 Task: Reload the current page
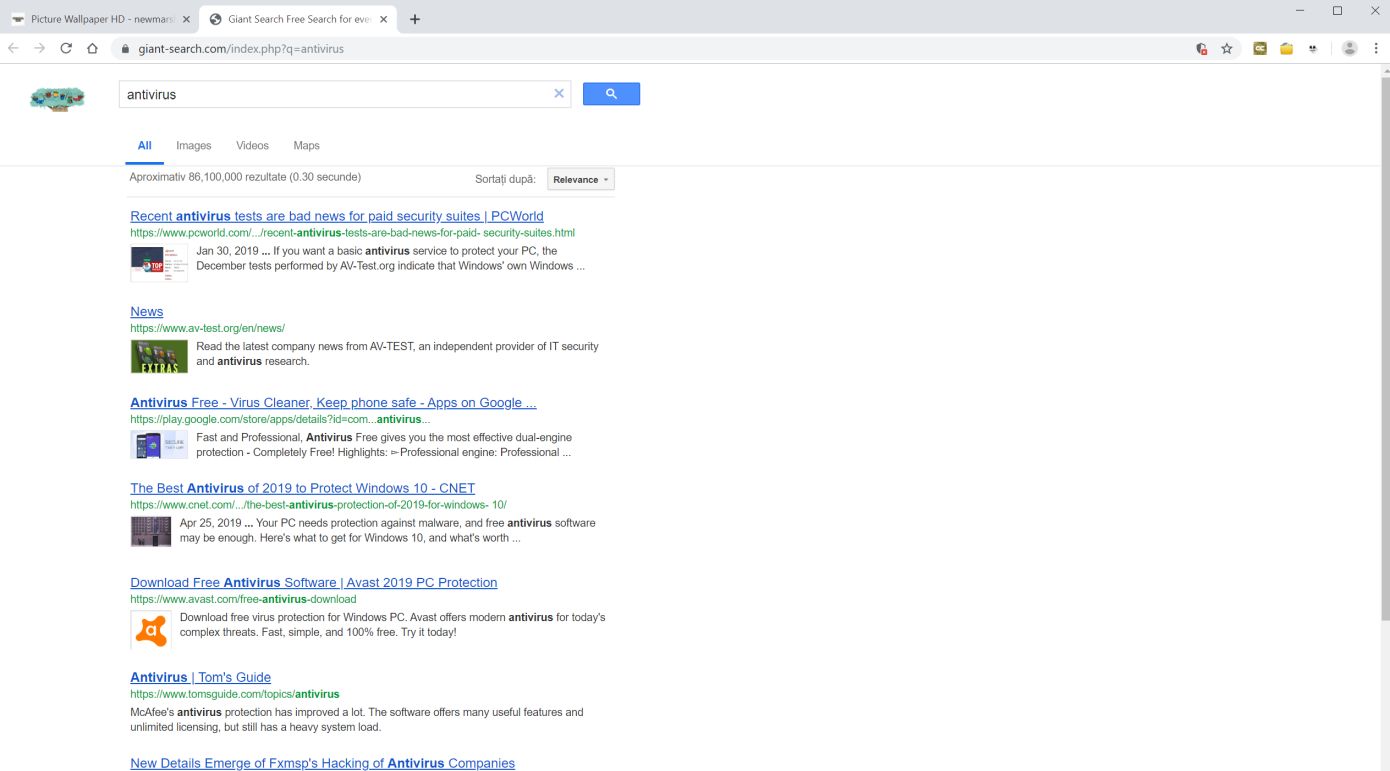tap(66, 48)
